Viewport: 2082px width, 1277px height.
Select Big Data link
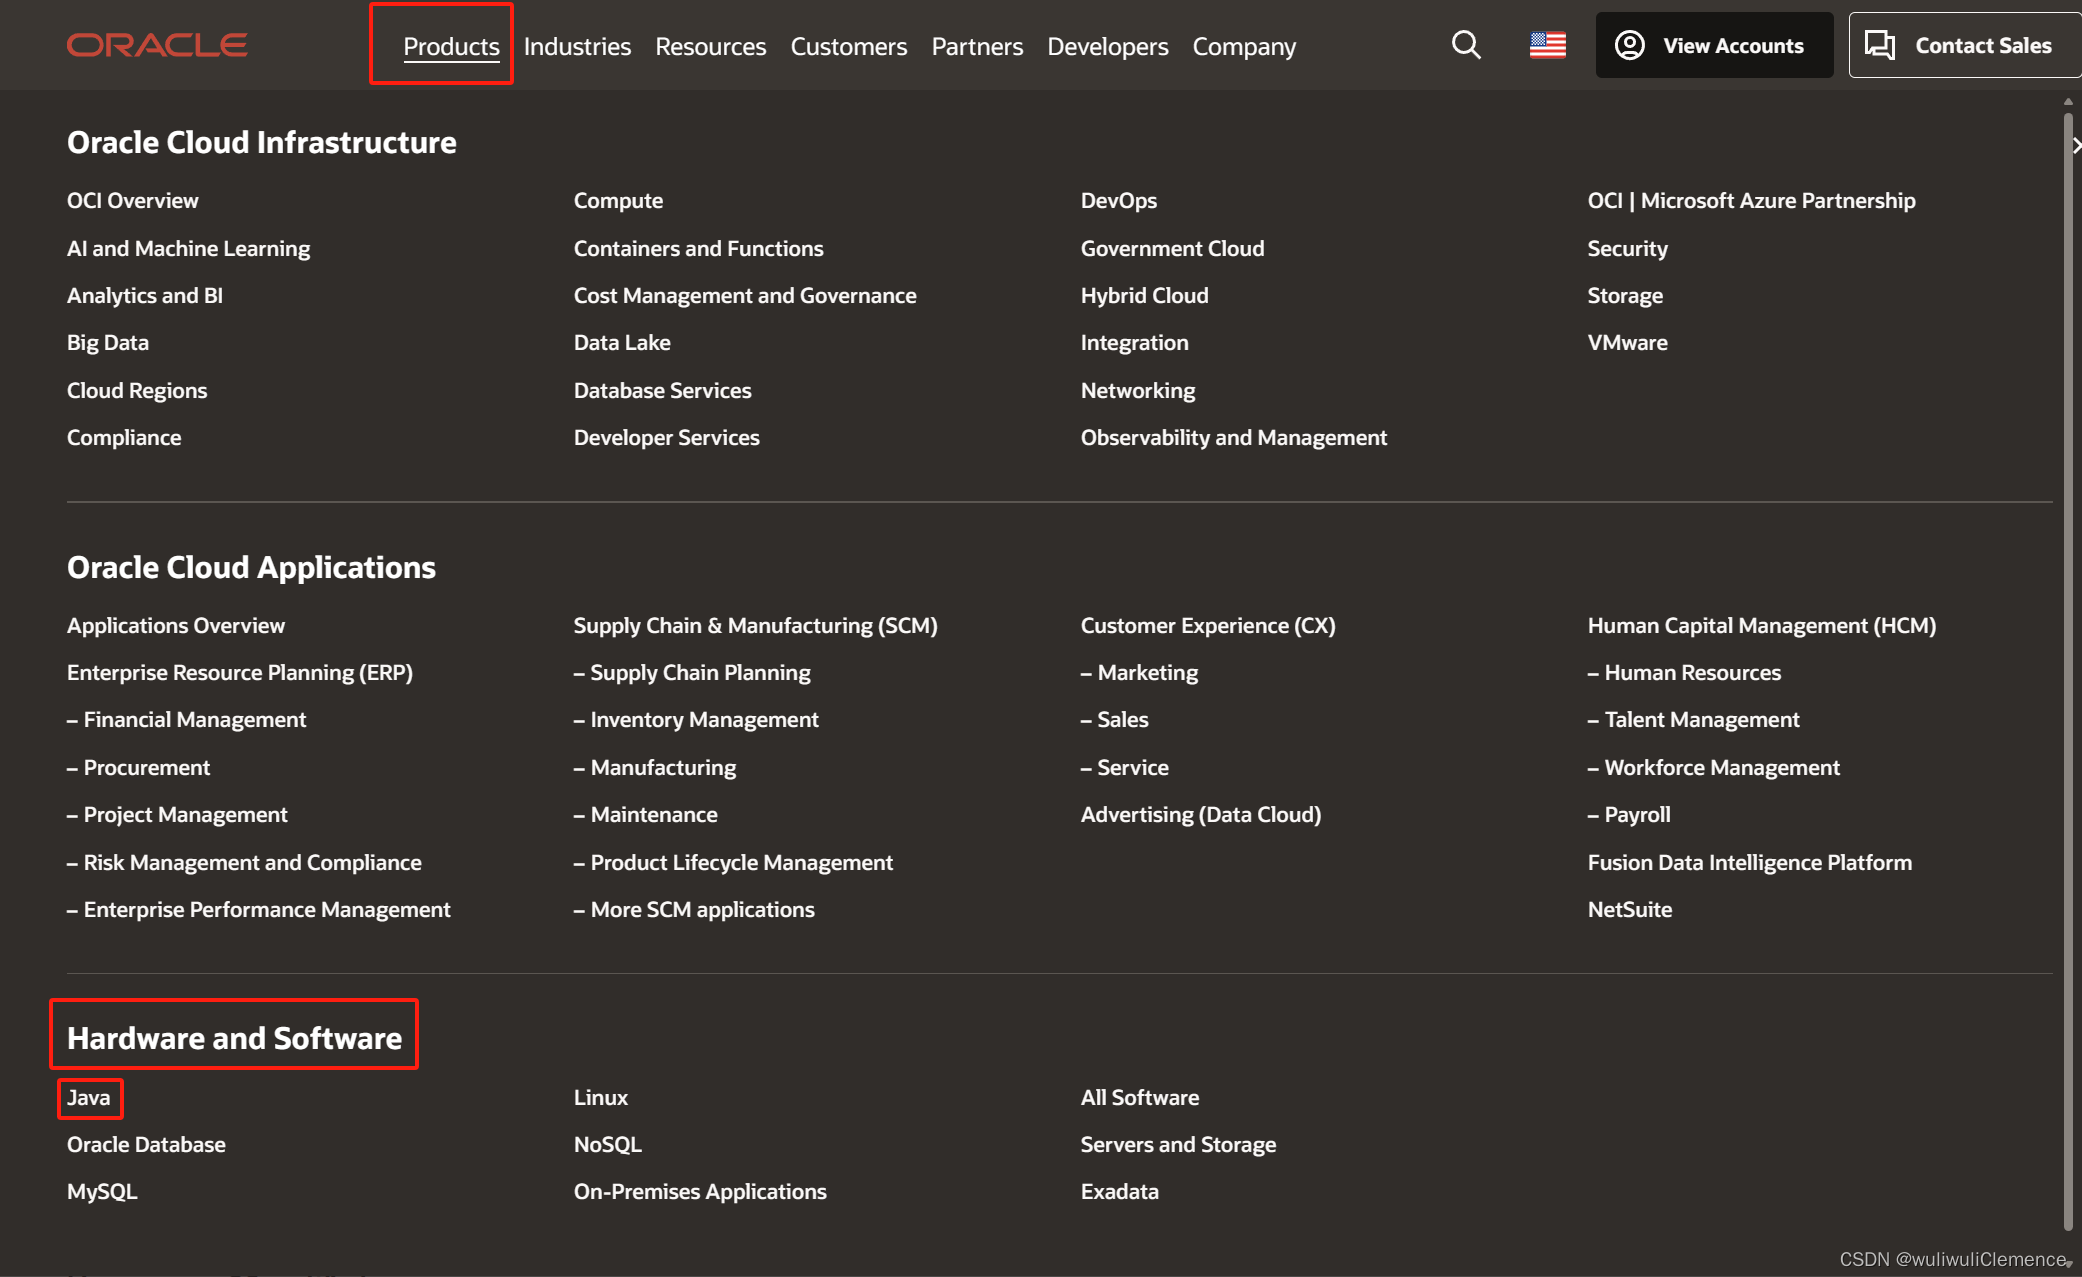[x=107, y=342]
